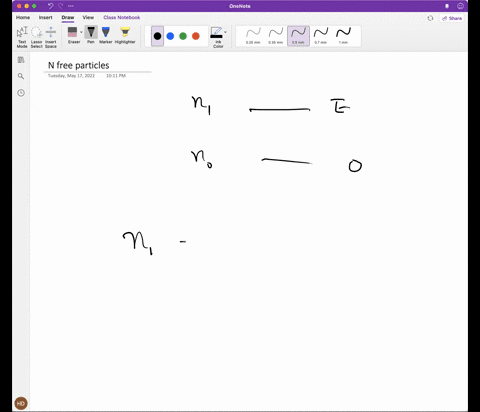Viewport: 480px width, 412px height.
Task: Select the Text Mode tool
Action: [x=22, y=37]
